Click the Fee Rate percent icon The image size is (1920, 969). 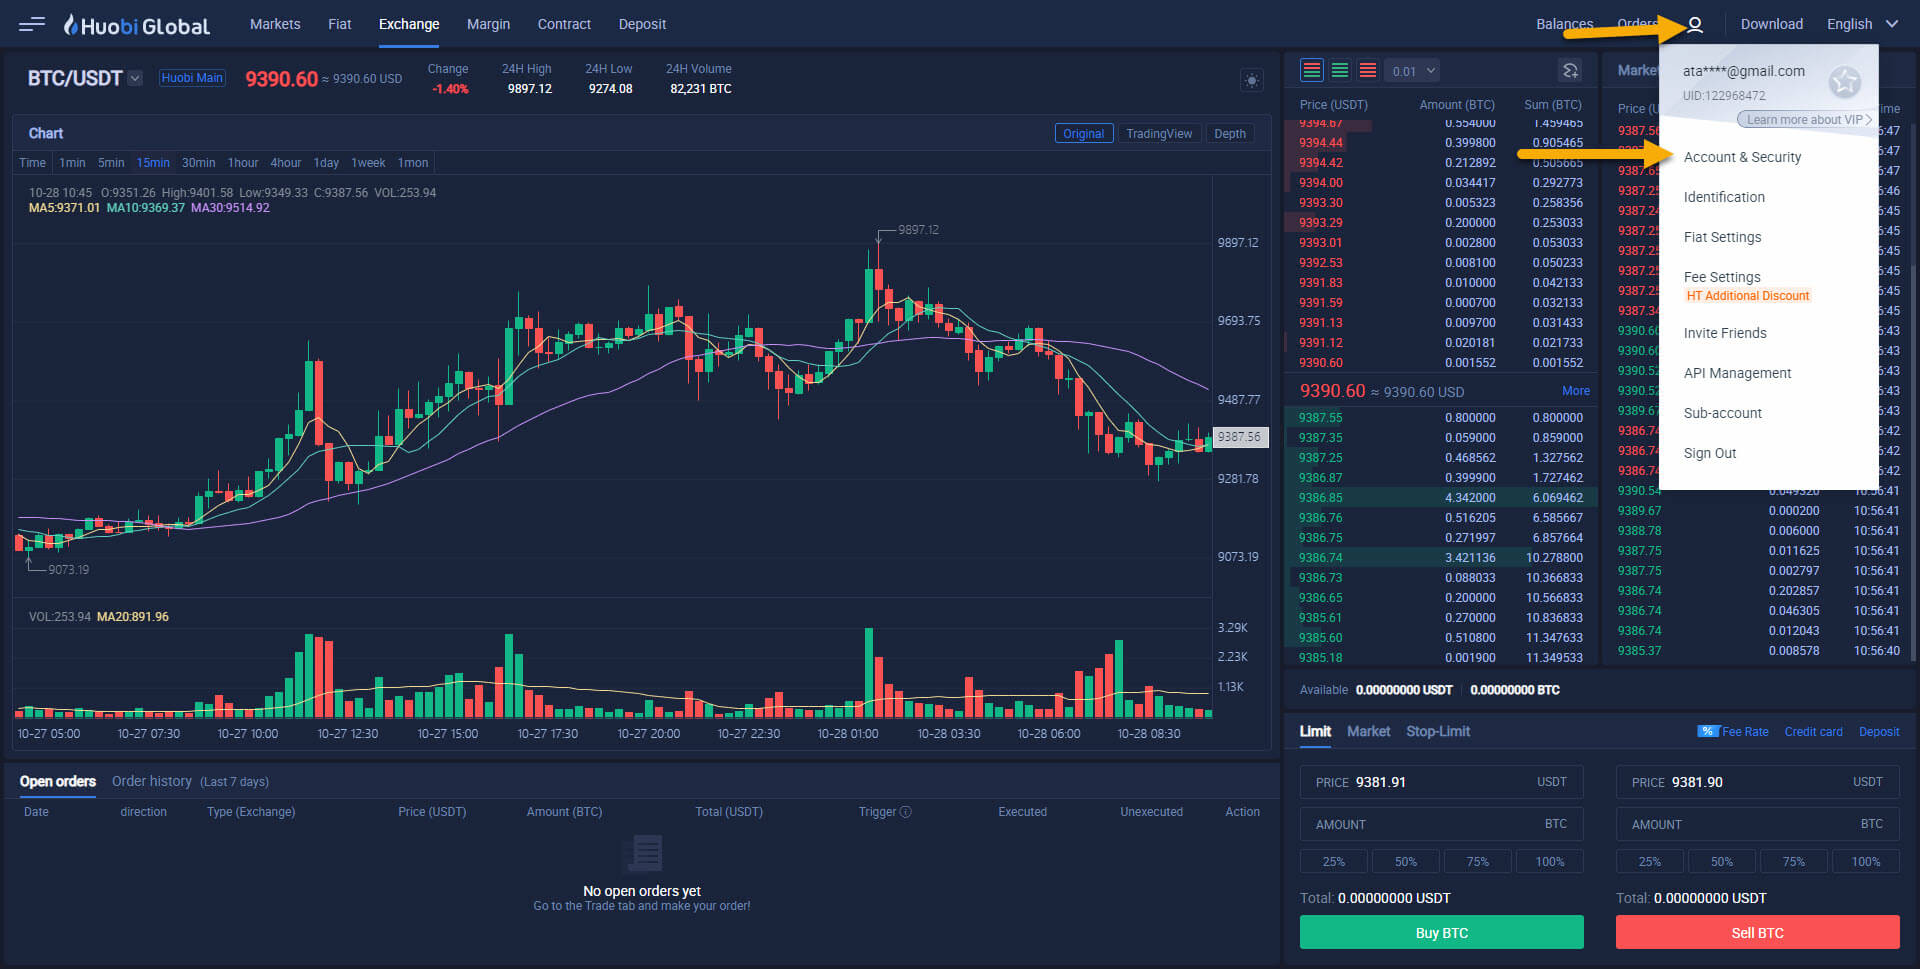point(1707,731)
